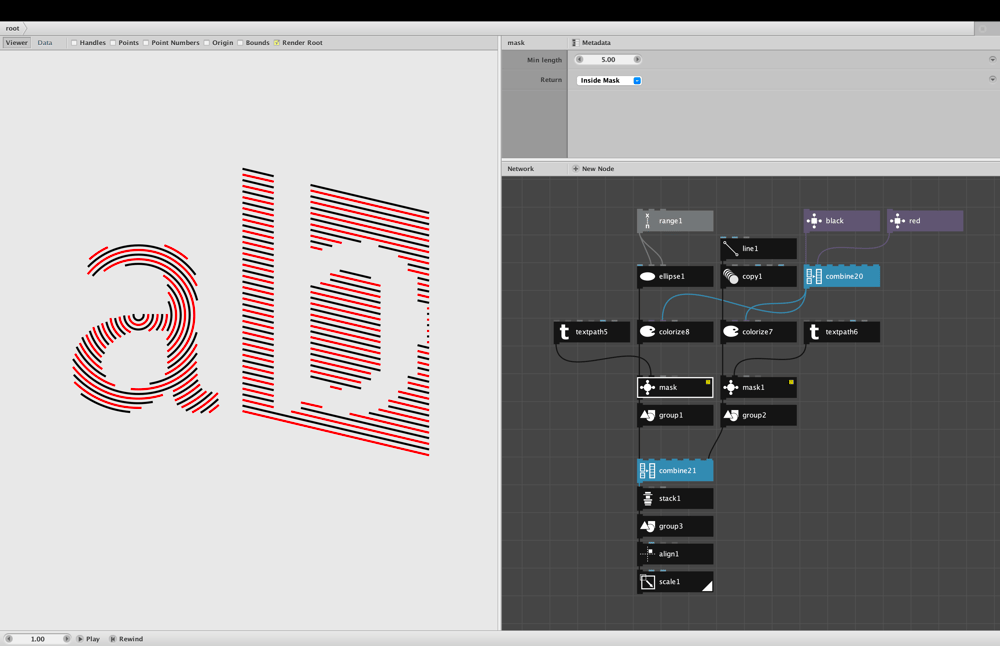This screenshot has height=646, width=1000.
Task: Enable the Origin checkbox
Action: (207, 43)
